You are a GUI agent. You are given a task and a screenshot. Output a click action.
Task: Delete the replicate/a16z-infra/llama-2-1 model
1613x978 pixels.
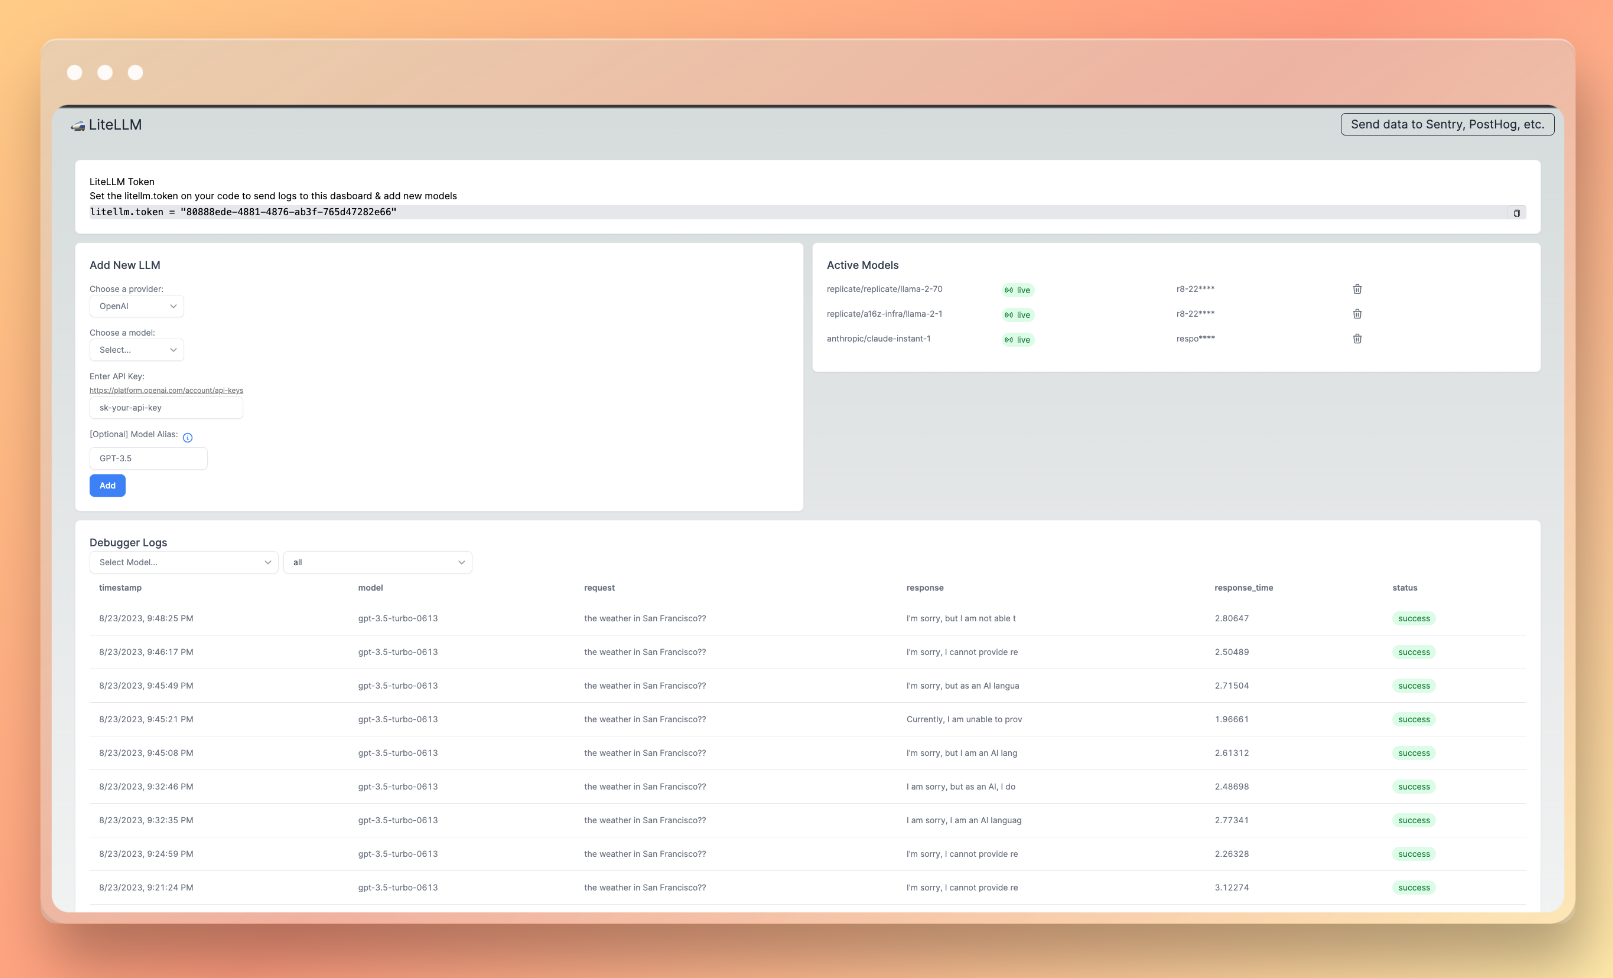tap(1357, 314)
